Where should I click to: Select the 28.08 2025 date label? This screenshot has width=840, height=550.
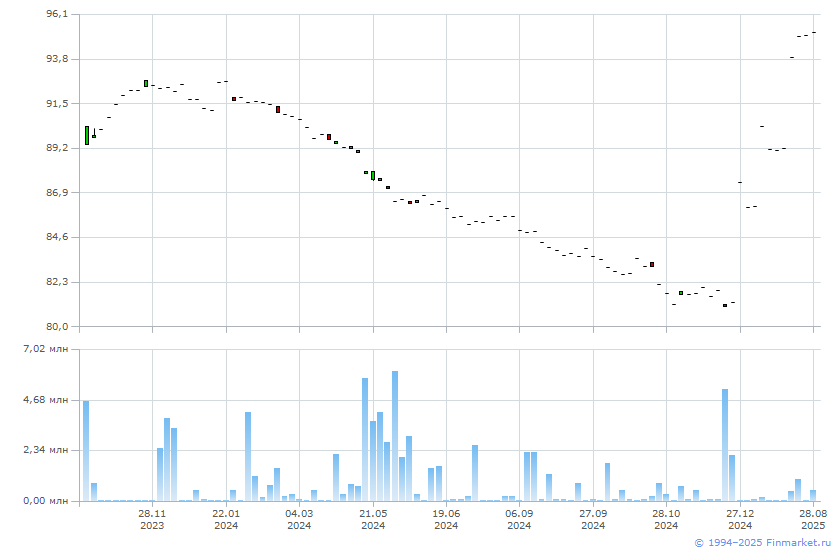(x=813, y=519)
